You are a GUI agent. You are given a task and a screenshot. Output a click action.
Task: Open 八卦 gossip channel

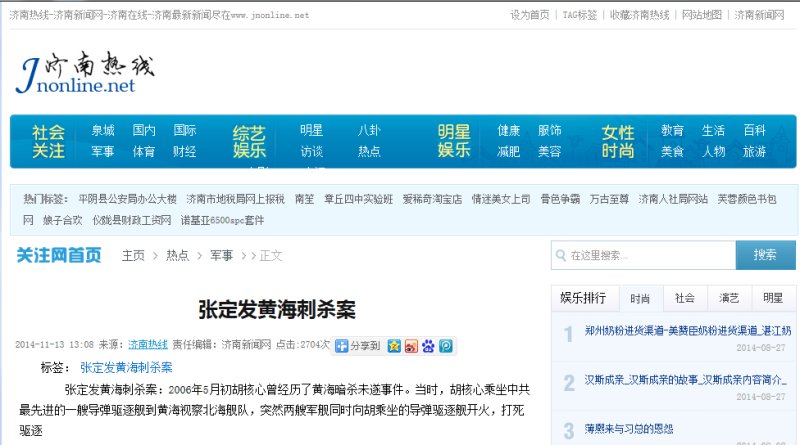click(x=369, y=131)
